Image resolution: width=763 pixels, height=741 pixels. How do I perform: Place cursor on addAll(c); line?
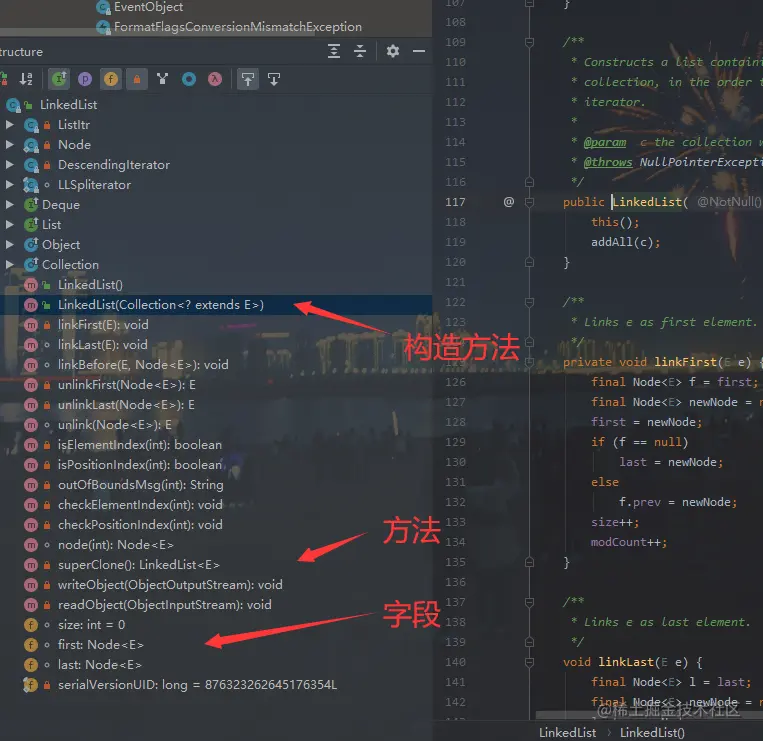tap(625, 242)
